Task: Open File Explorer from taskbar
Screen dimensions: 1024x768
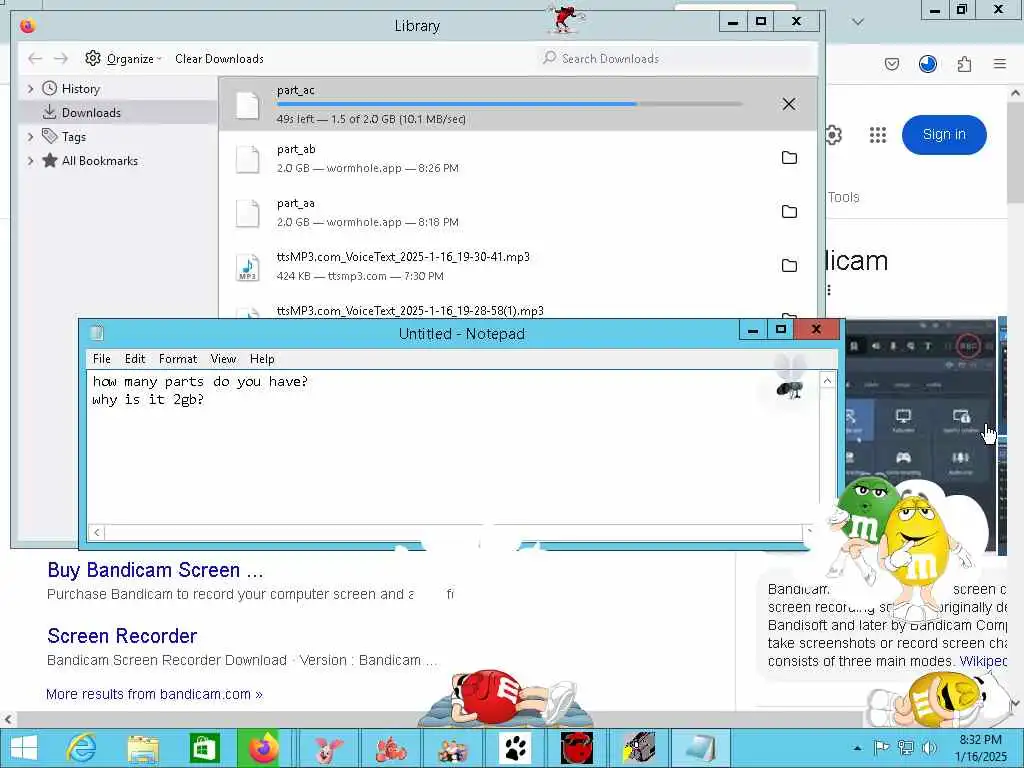Action: (143, 748)
